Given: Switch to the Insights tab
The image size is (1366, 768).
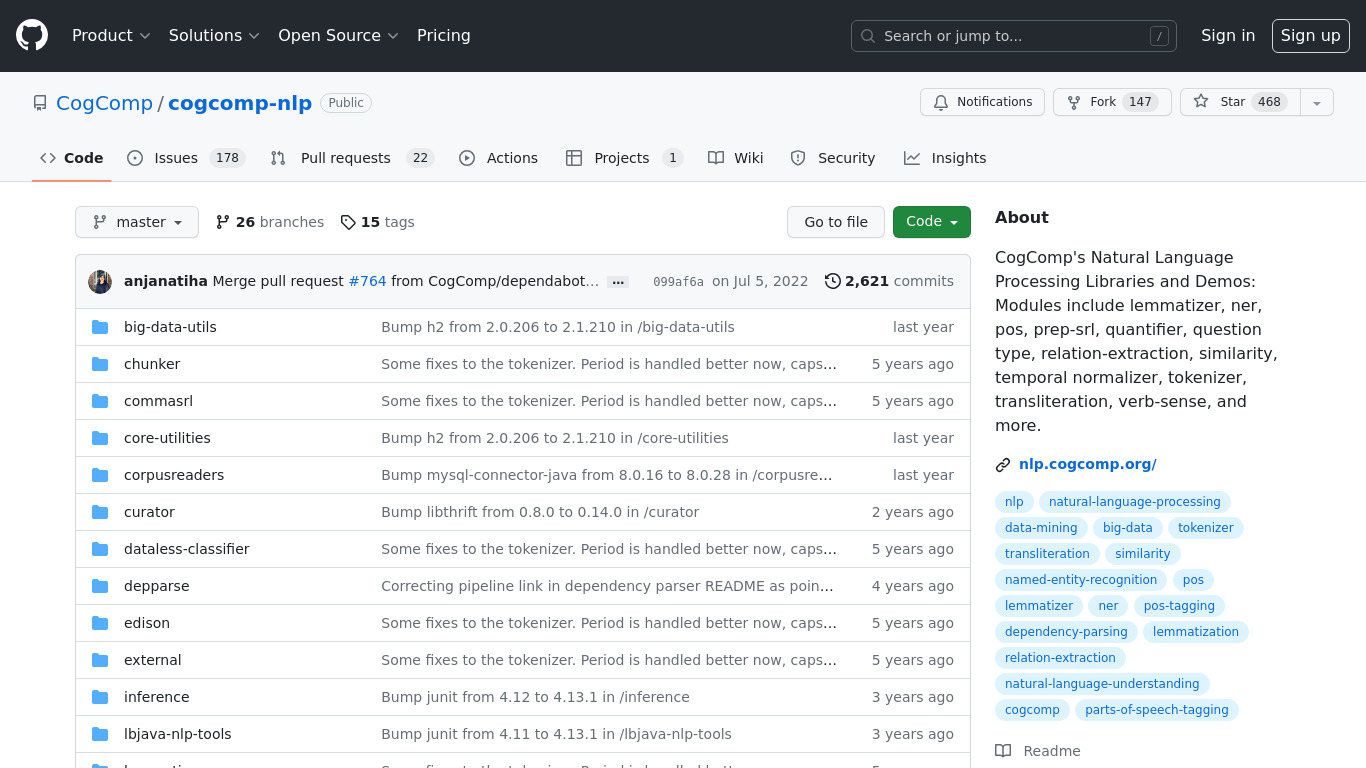Looking at the screenshot, I should [x=945, y=158].
